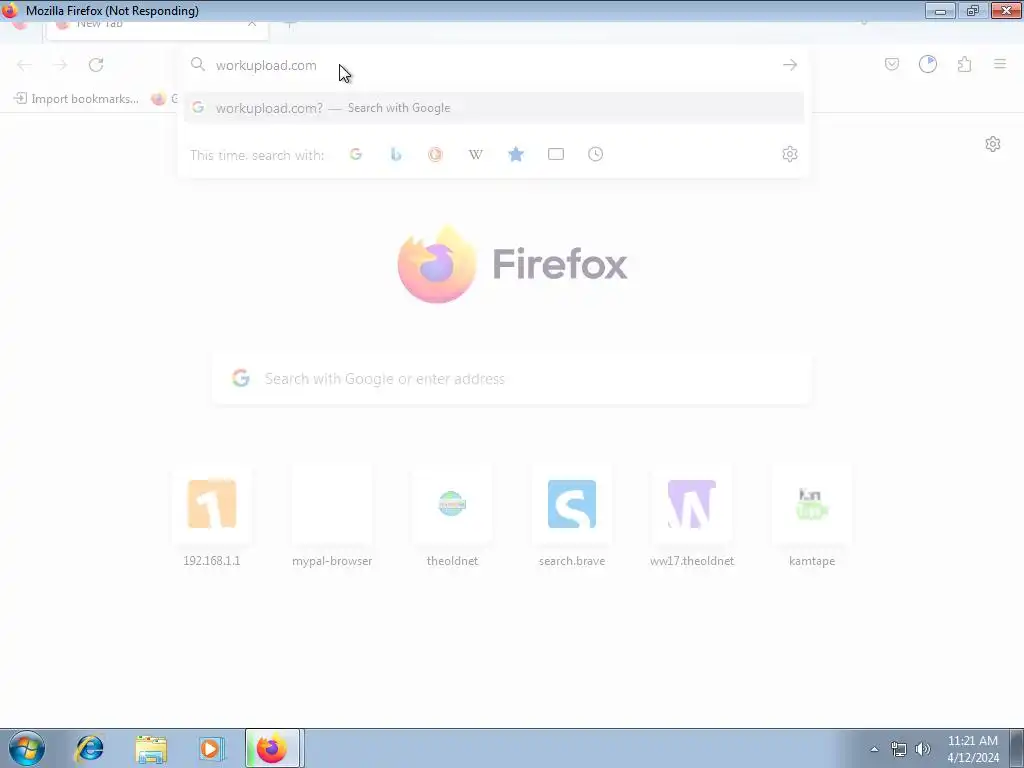The image size is (1024, 768).
Task: Show hidden system tray icons
Action: tap(874, 749)
